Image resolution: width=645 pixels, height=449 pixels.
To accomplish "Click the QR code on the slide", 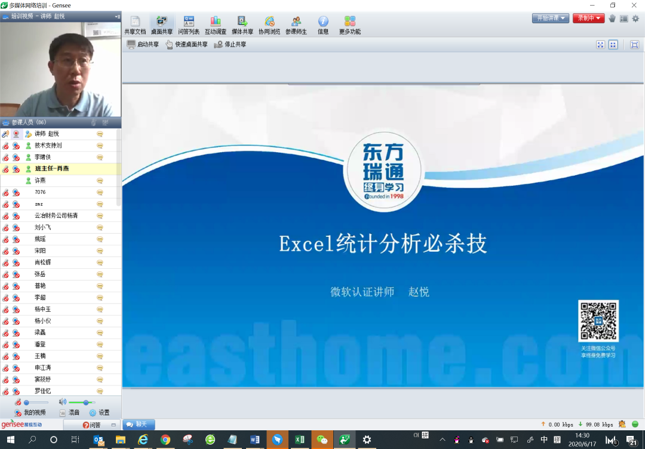I will tap(598, 321).
